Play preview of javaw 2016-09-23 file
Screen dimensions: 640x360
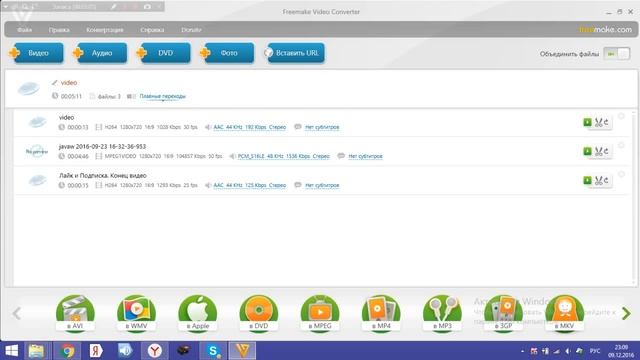pos(587,151)
